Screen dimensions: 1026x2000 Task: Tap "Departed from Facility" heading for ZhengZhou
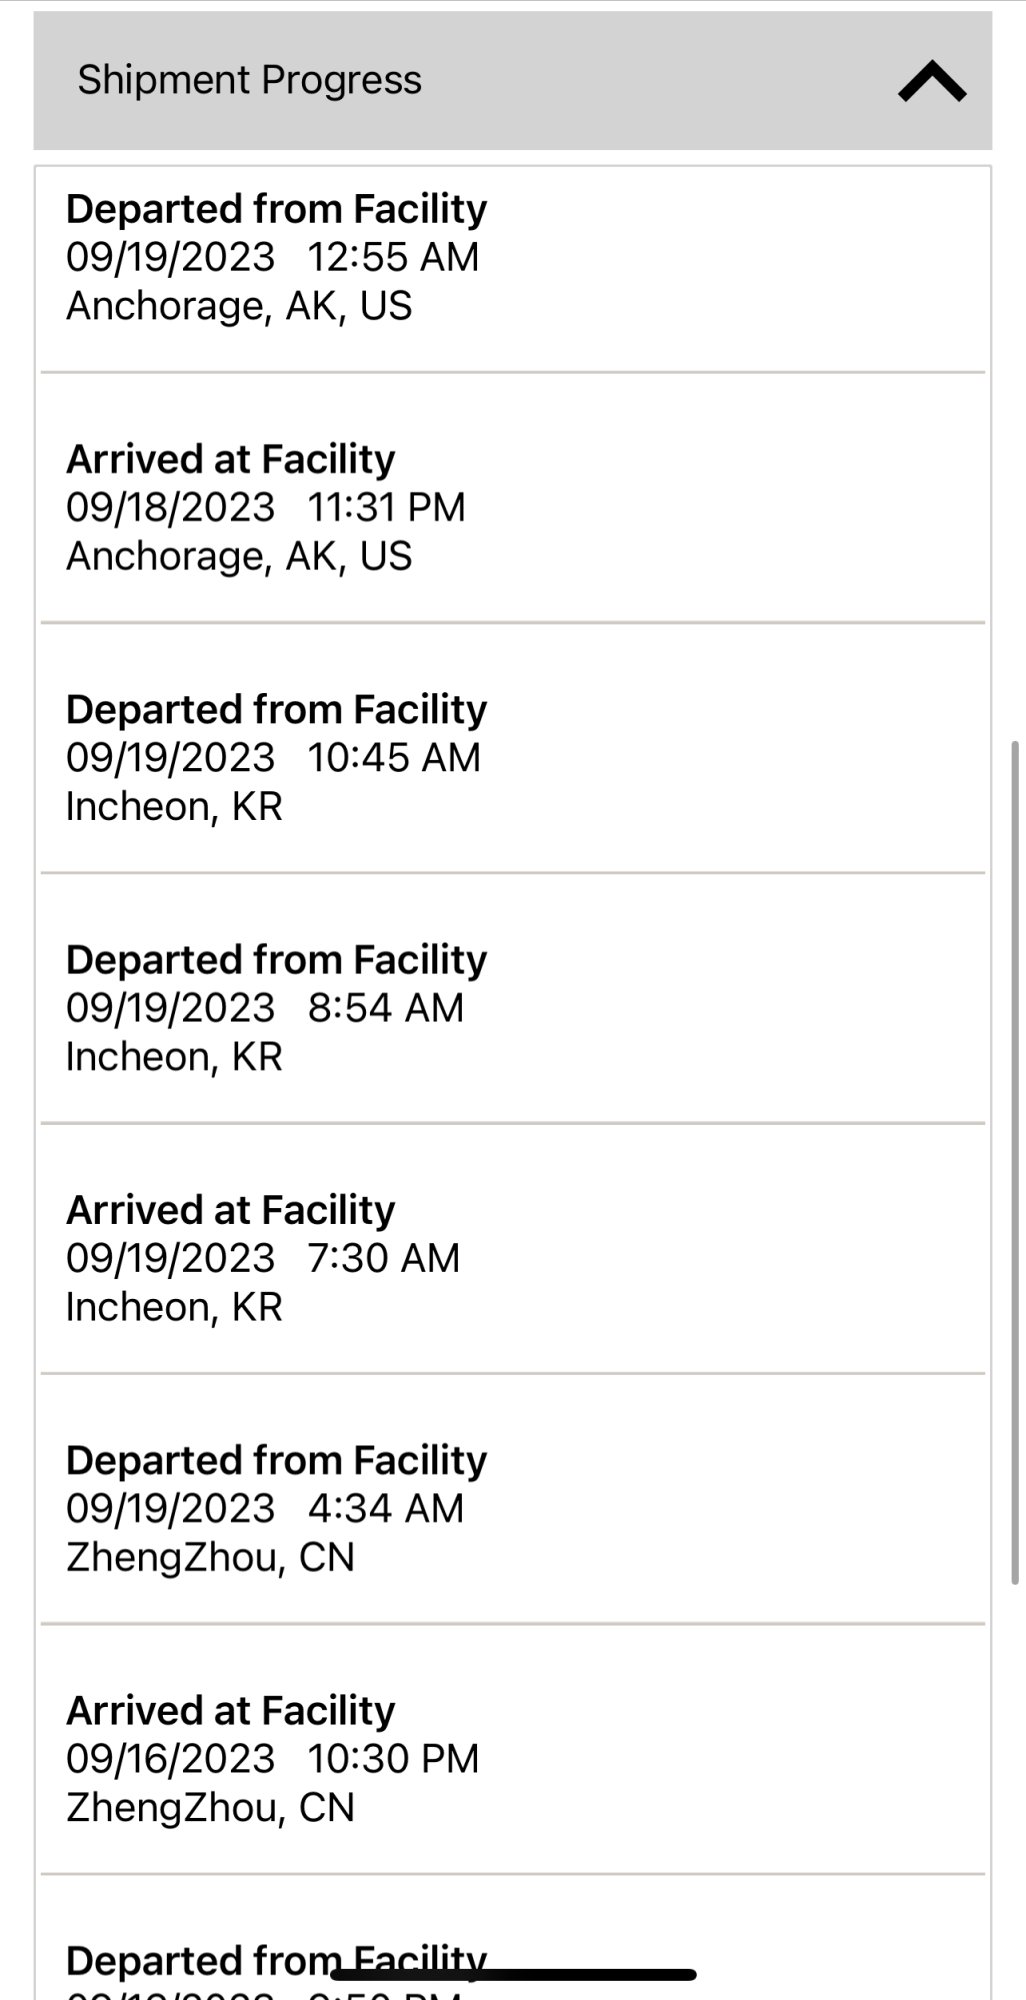(x=277, y=1460)
